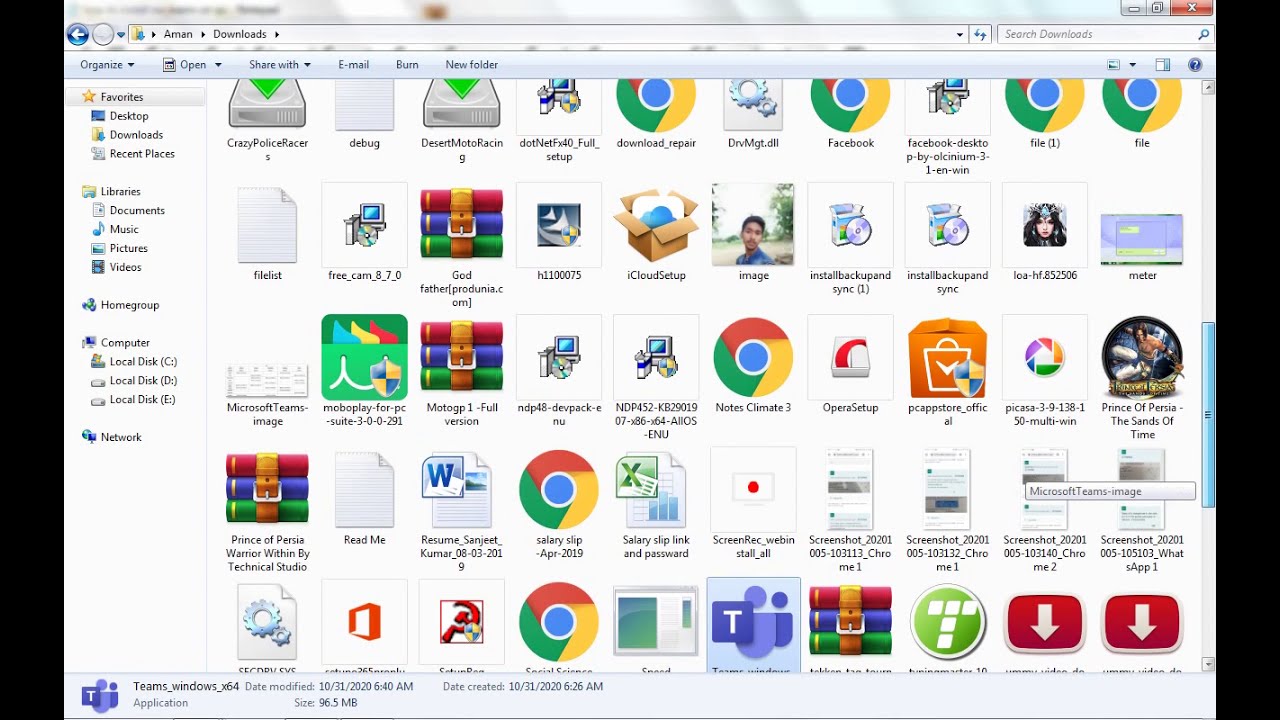Open the Organize dropdown menu

(107, 64)
